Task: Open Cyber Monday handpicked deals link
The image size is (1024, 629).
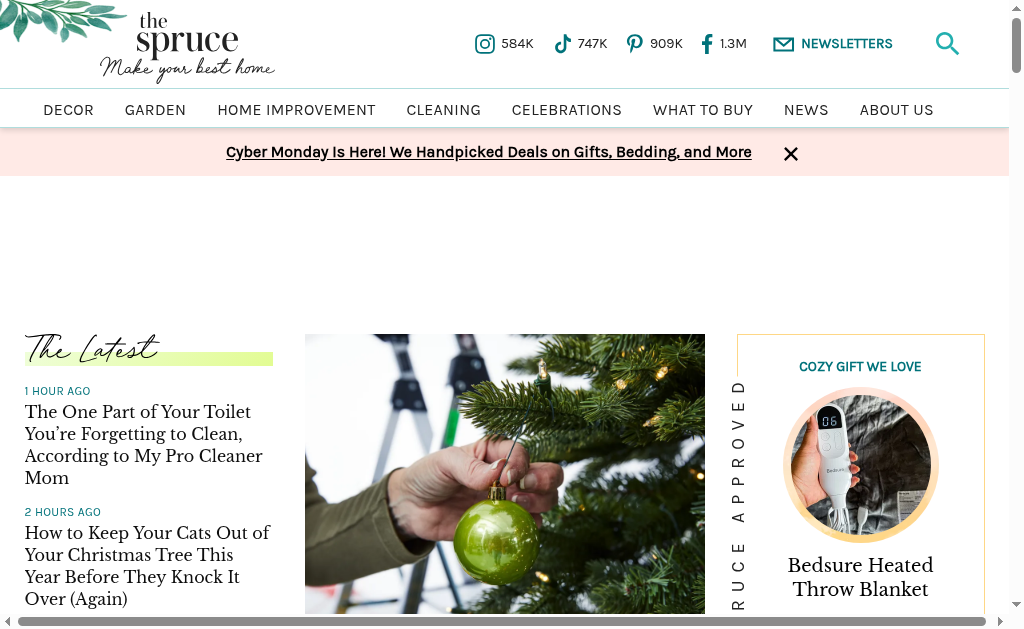Action: 488,152
